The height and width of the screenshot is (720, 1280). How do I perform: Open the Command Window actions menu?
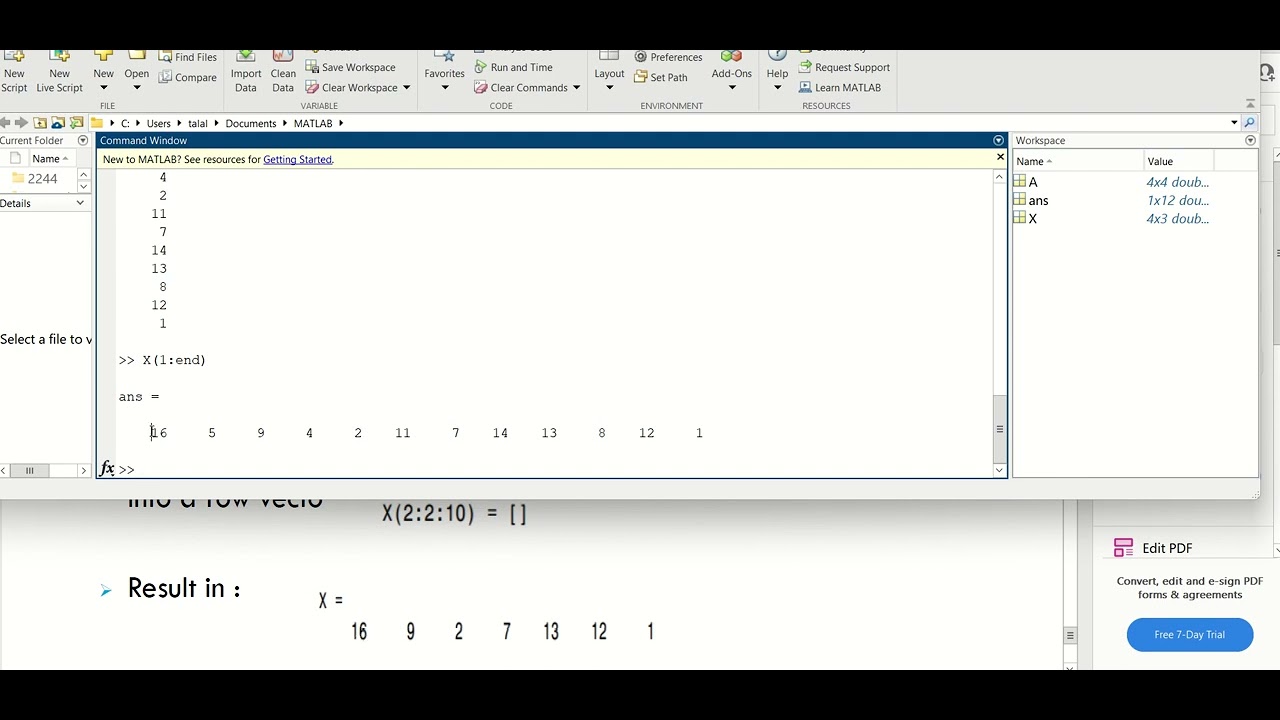tap(998, 141)
